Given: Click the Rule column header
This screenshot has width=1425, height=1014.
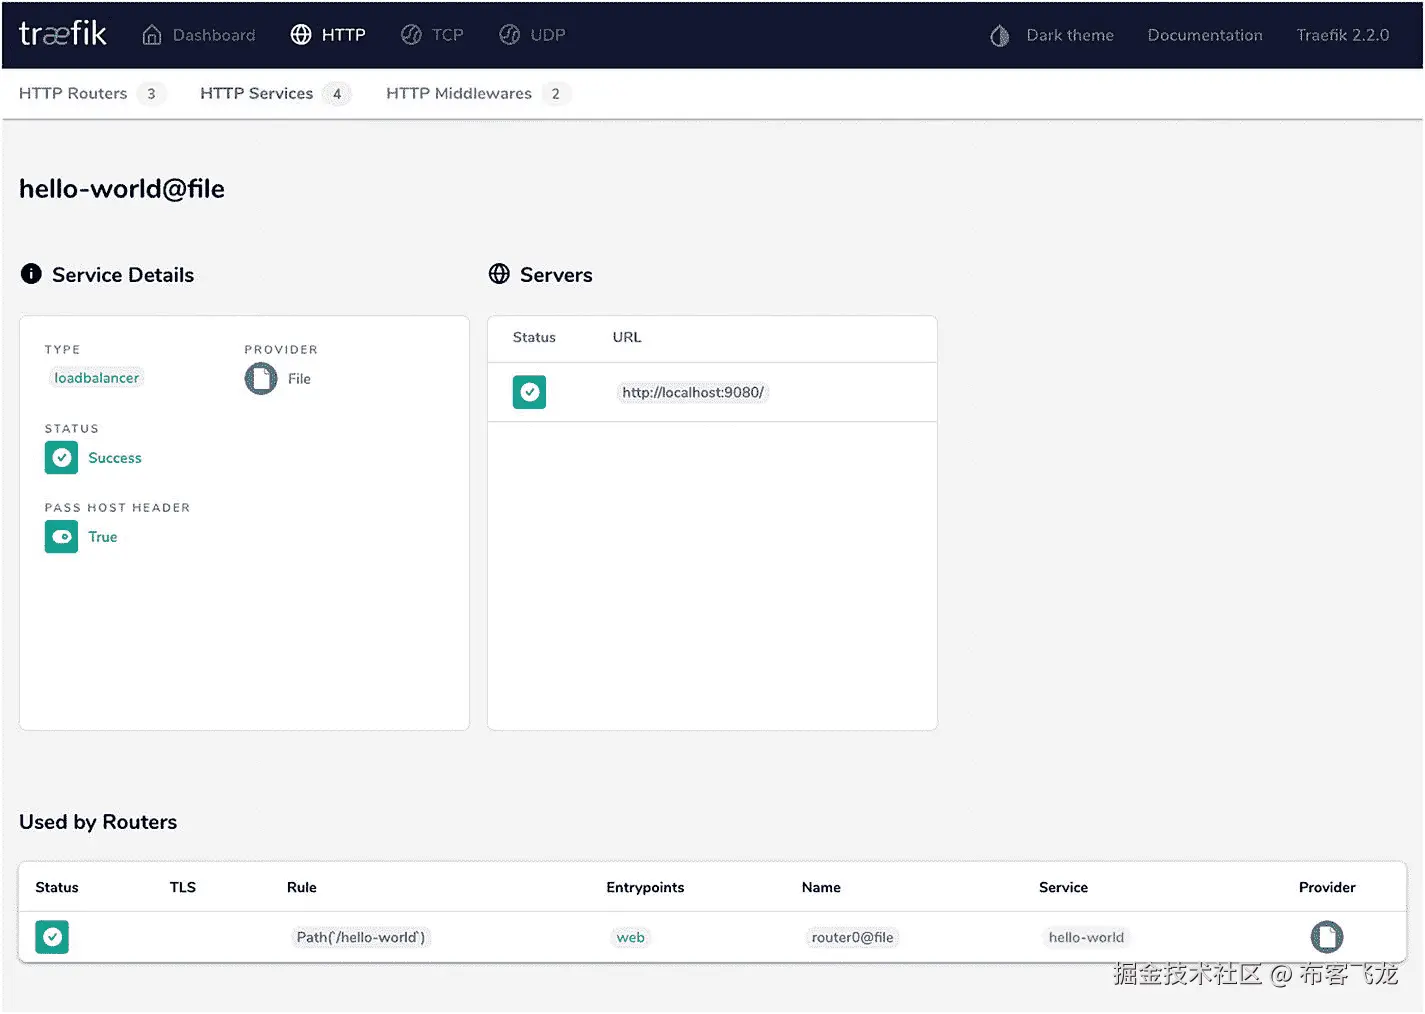Looking at the screenshot, I should [302, 887].
